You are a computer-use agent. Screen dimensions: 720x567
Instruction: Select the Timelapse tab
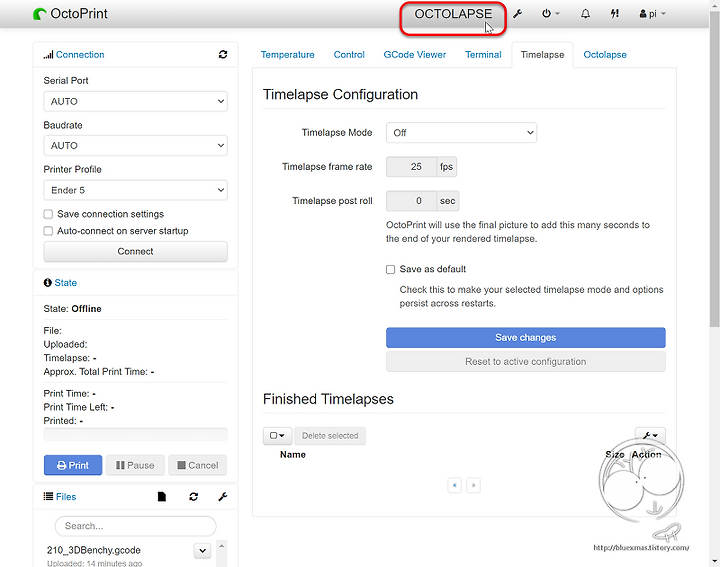[542, 55]
